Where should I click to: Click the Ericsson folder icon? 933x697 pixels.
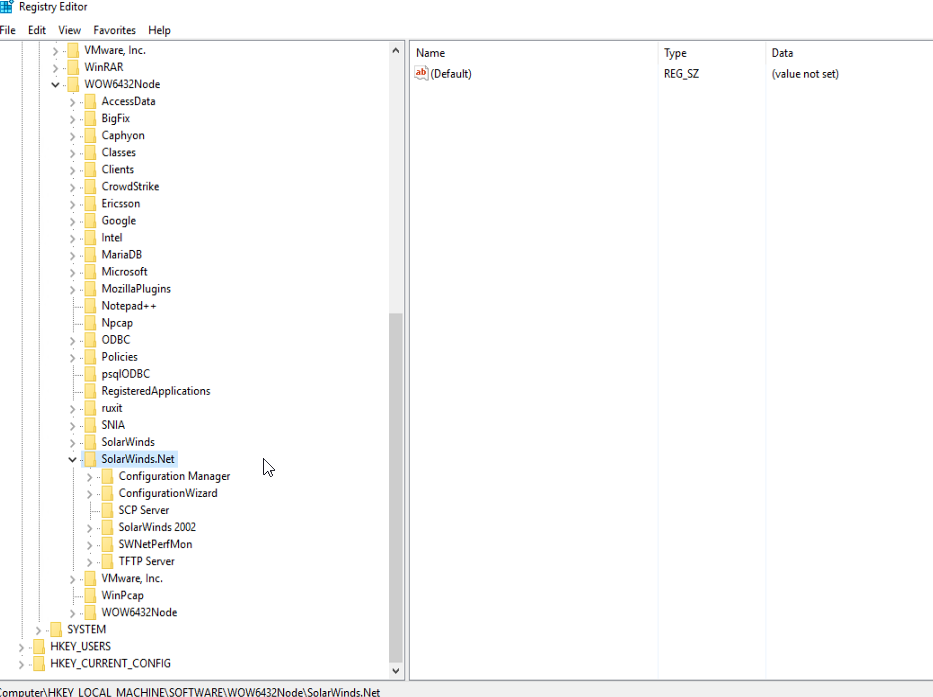point(90,204)
